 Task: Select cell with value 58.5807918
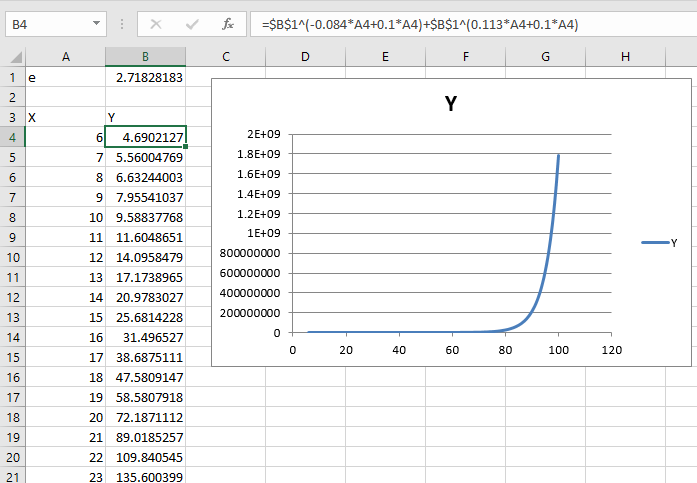pos(145,397)
